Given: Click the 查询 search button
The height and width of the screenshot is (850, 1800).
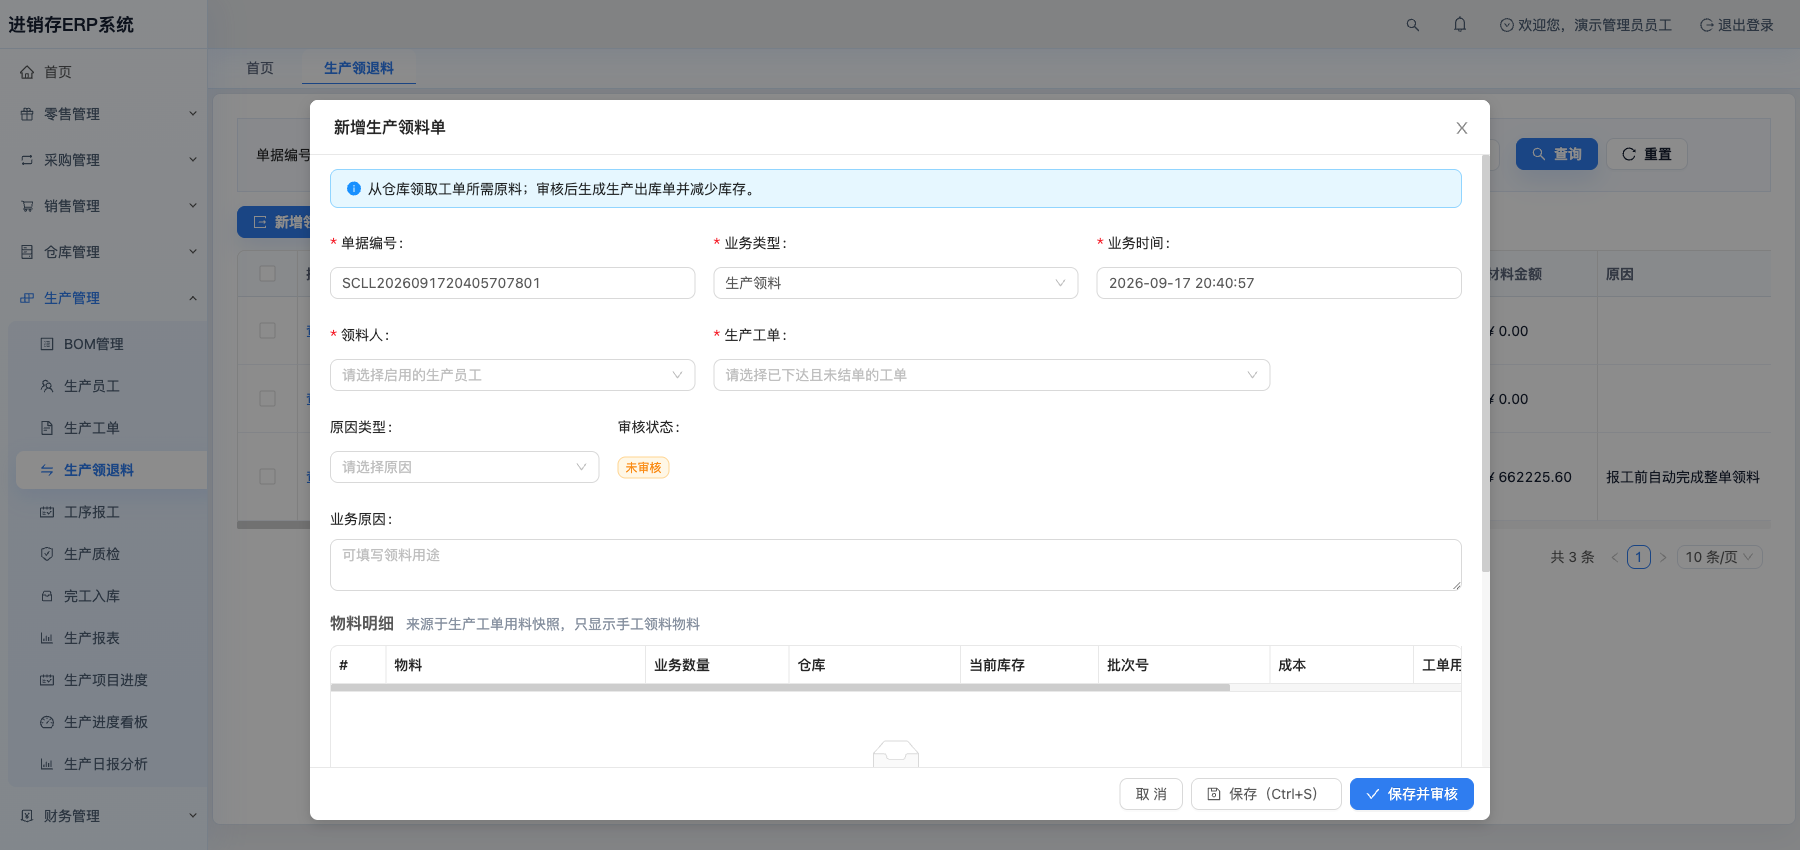Looking at the screenshot, I should pyautogui.click(x=1557, y=154).
